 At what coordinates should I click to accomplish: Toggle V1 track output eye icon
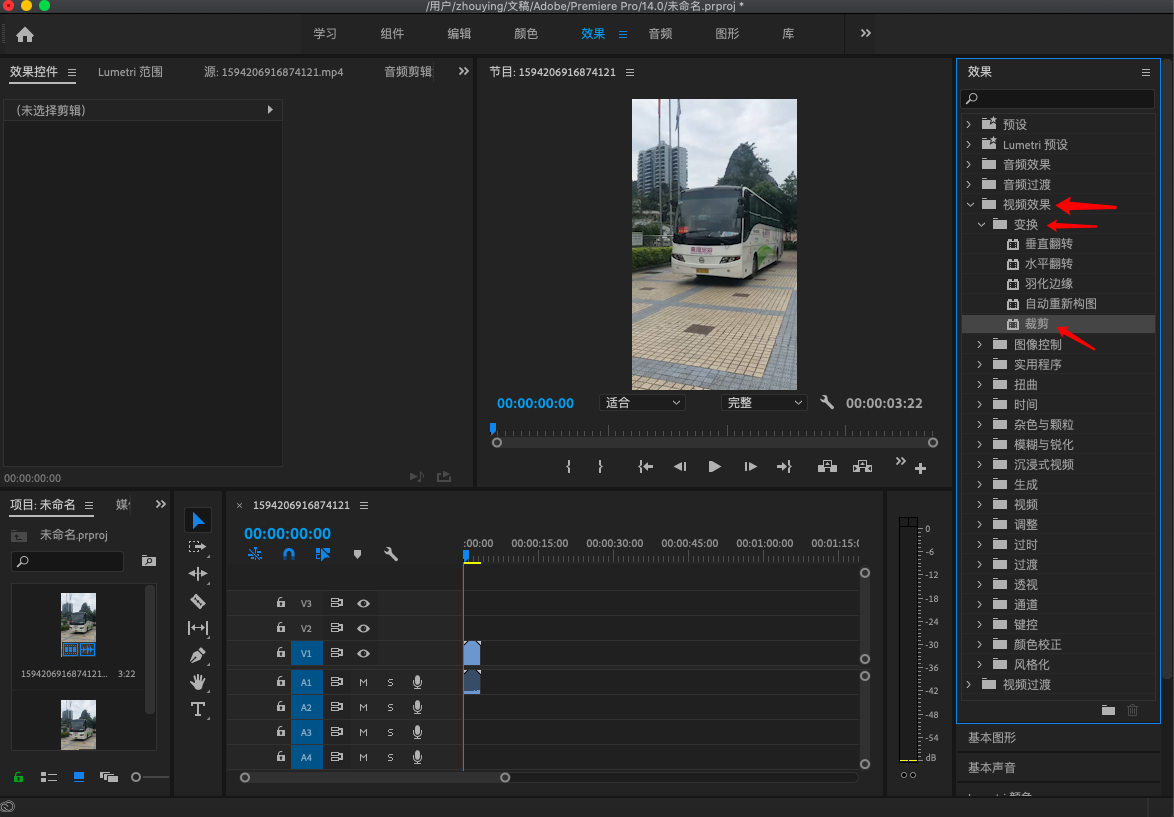pyautogui.click(x=364, y=653)
